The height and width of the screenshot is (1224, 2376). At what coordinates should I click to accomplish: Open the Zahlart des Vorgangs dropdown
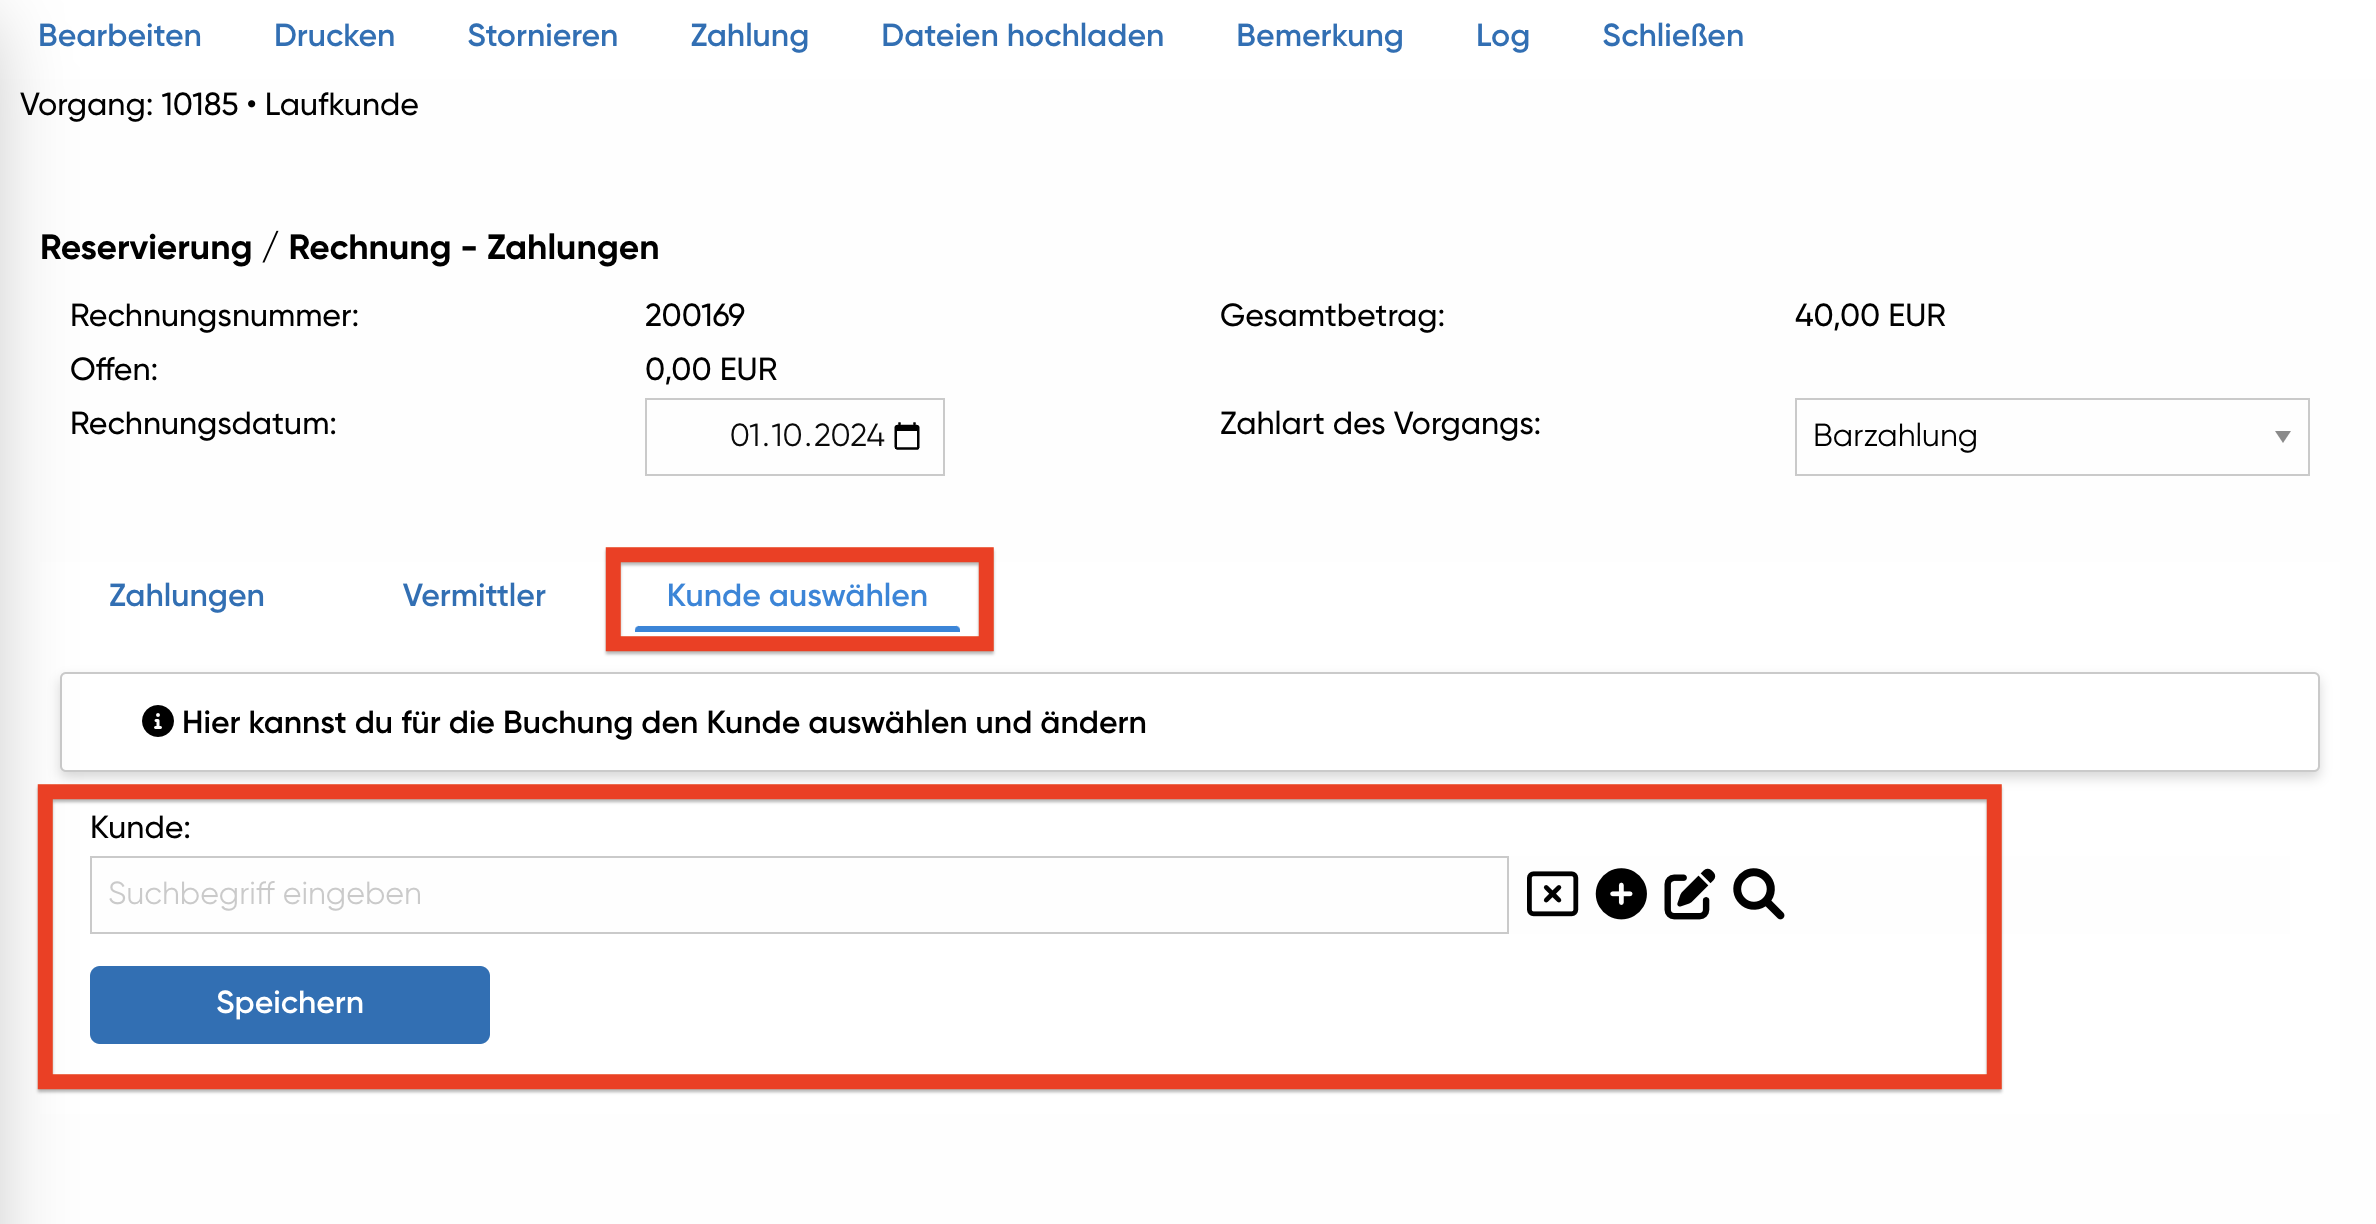[2052, 437]
